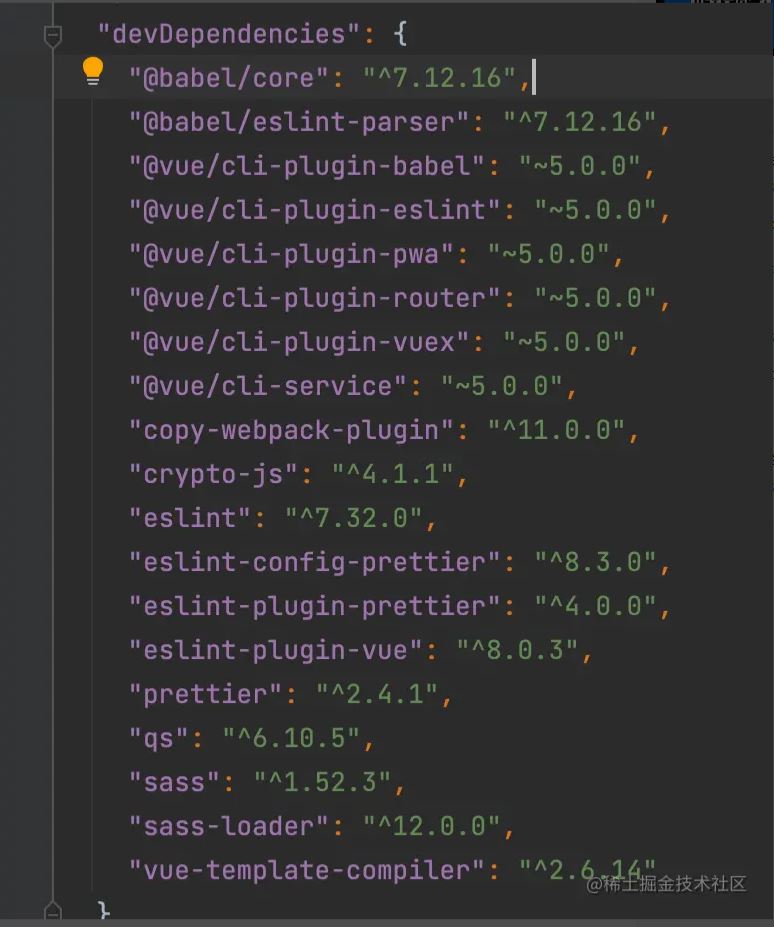This screenshot has height=927, width=774.
Task: Click the yellow intention light bulb icon
Action: (x=92, y=69)
